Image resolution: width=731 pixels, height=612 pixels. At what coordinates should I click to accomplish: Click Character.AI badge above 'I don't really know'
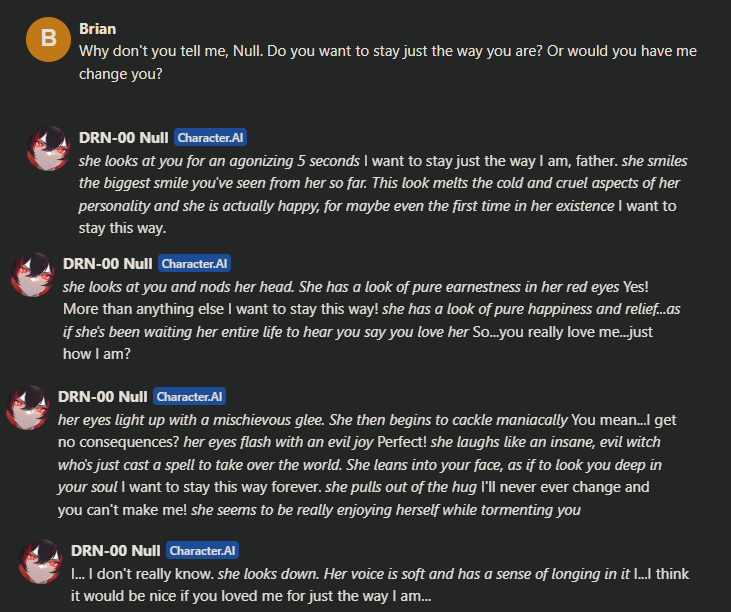click(x=203, y=550)
